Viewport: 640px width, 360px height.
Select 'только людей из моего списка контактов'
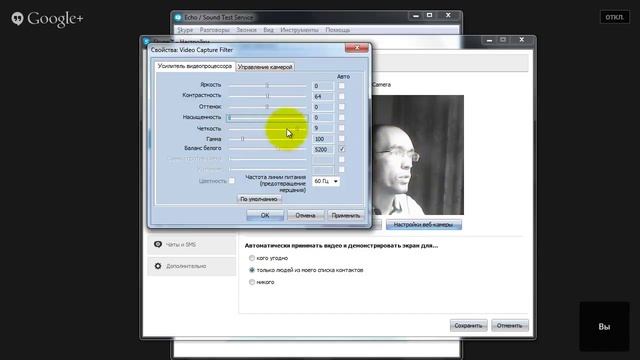click(x=252, y=270)
